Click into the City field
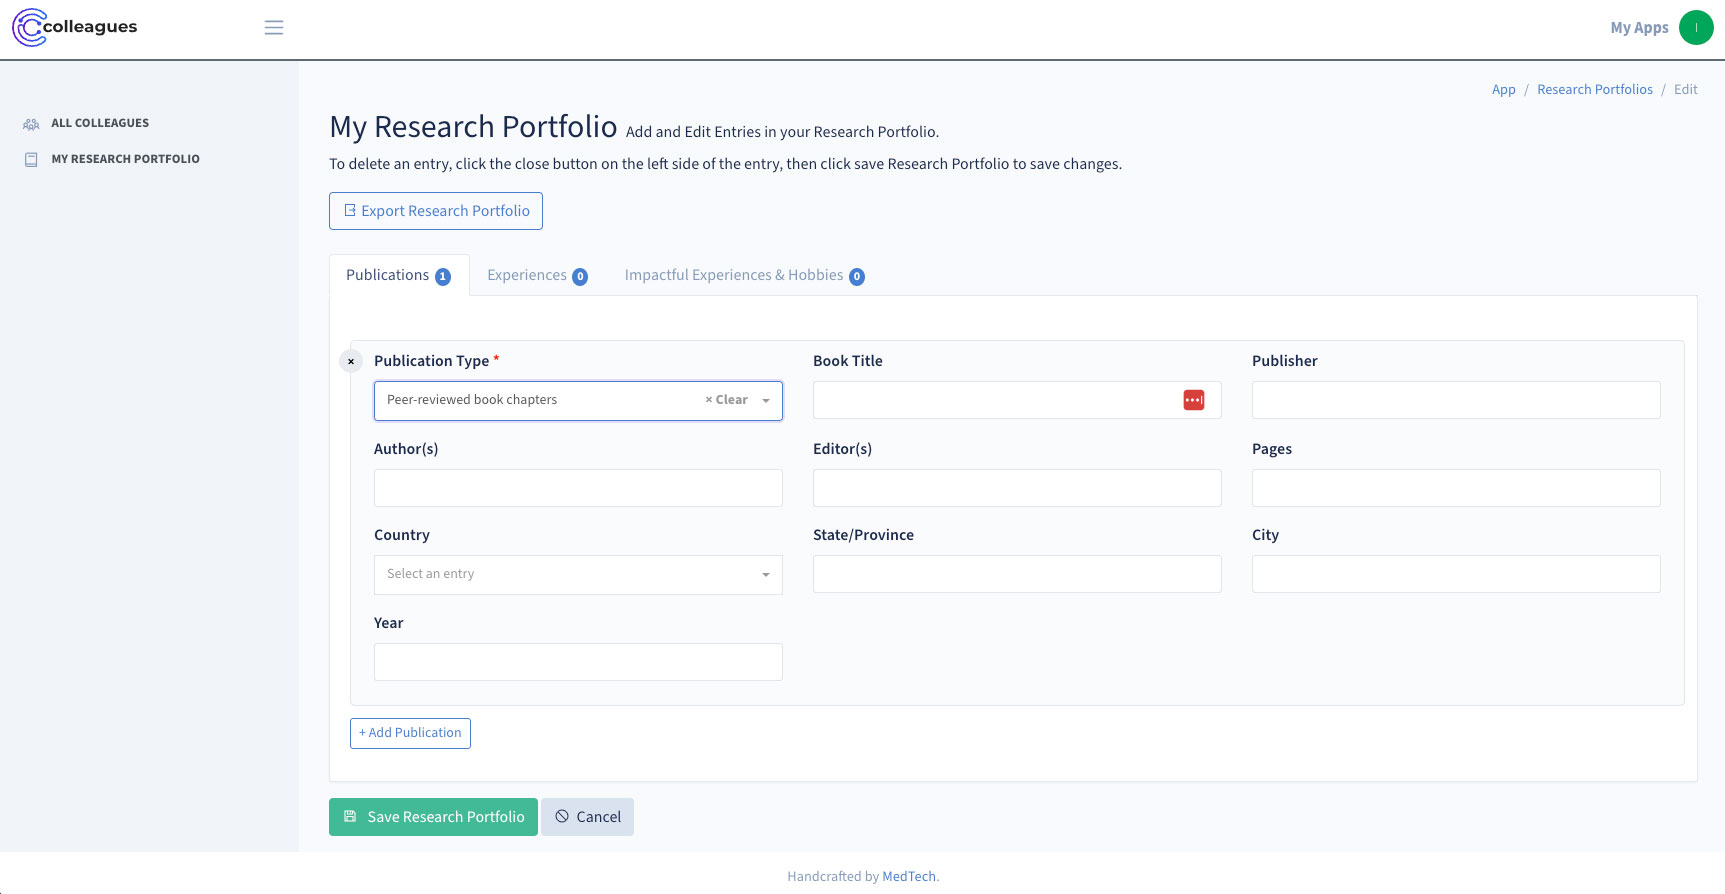 pos(1456,574)
